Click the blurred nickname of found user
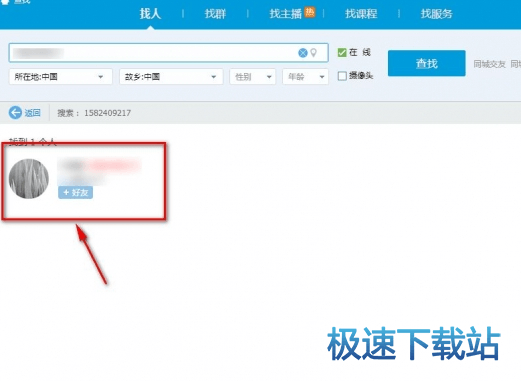 pos(99,165)
